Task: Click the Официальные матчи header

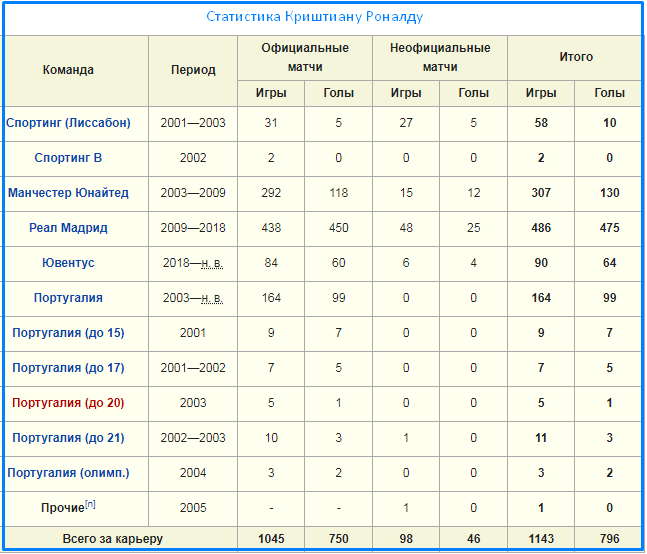Action: click(x=305, y=57)
